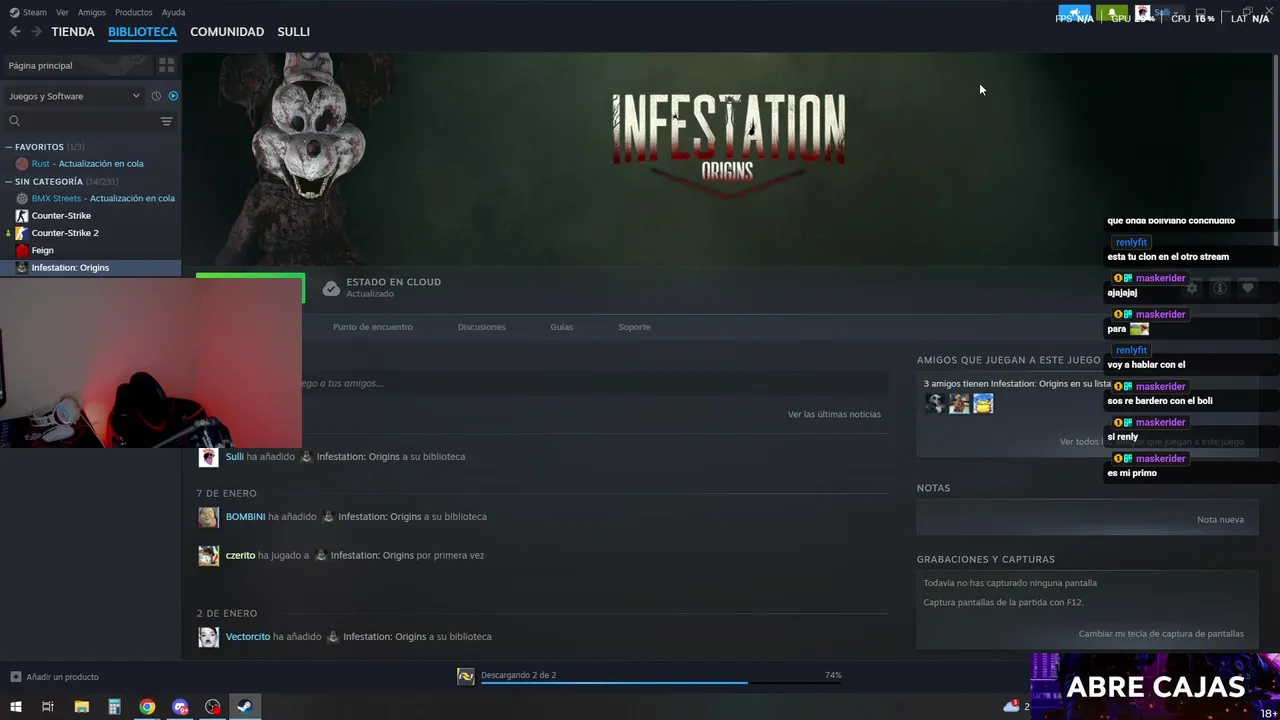Open Soporte tab
Image resolution: width=1280 pixels, height=720 pixels.
pyautogui.click(x=634, y=327)
